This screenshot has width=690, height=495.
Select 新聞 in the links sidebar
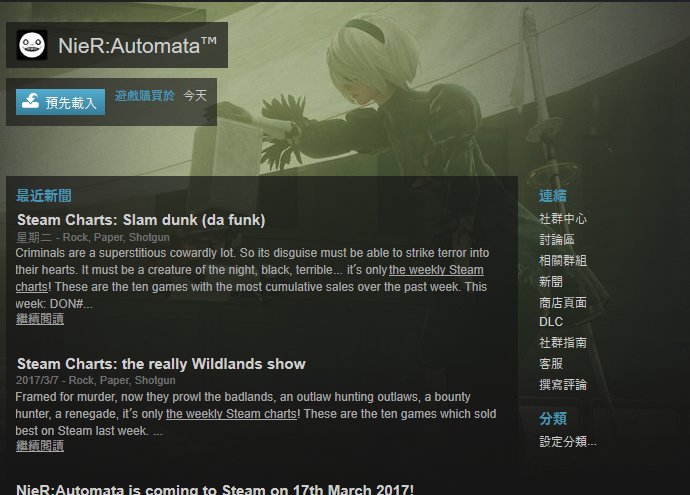pos(551,282)
